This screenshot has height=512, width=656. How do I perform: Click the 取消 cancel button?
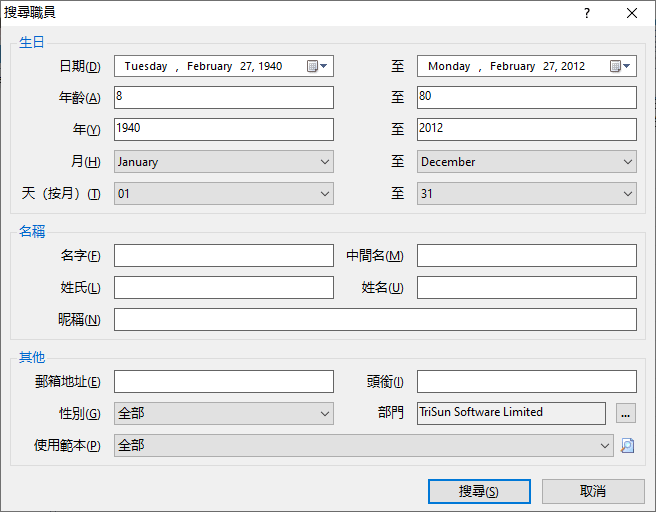click(593, 492)
